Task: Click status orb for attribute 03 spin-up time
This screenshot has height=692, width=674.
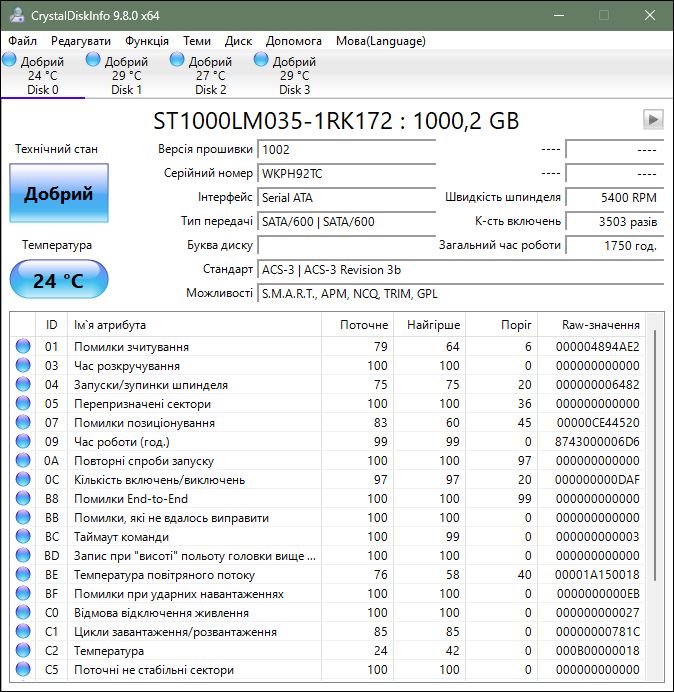Action: click(23, 365)
